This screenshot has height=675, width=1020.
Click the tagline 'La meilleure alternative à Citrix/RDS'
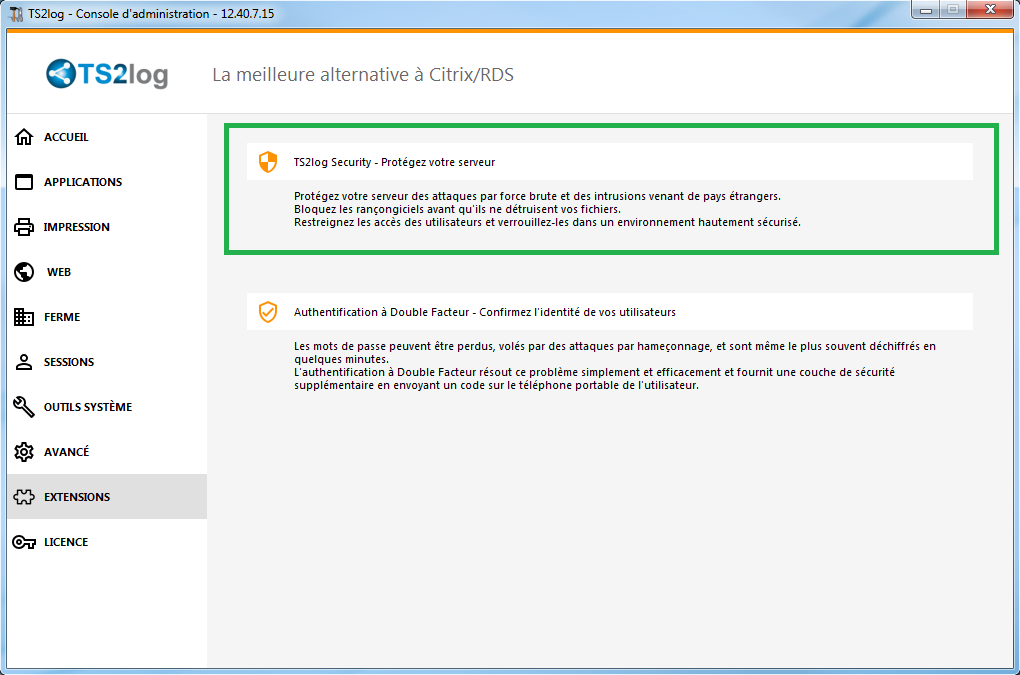363,75
